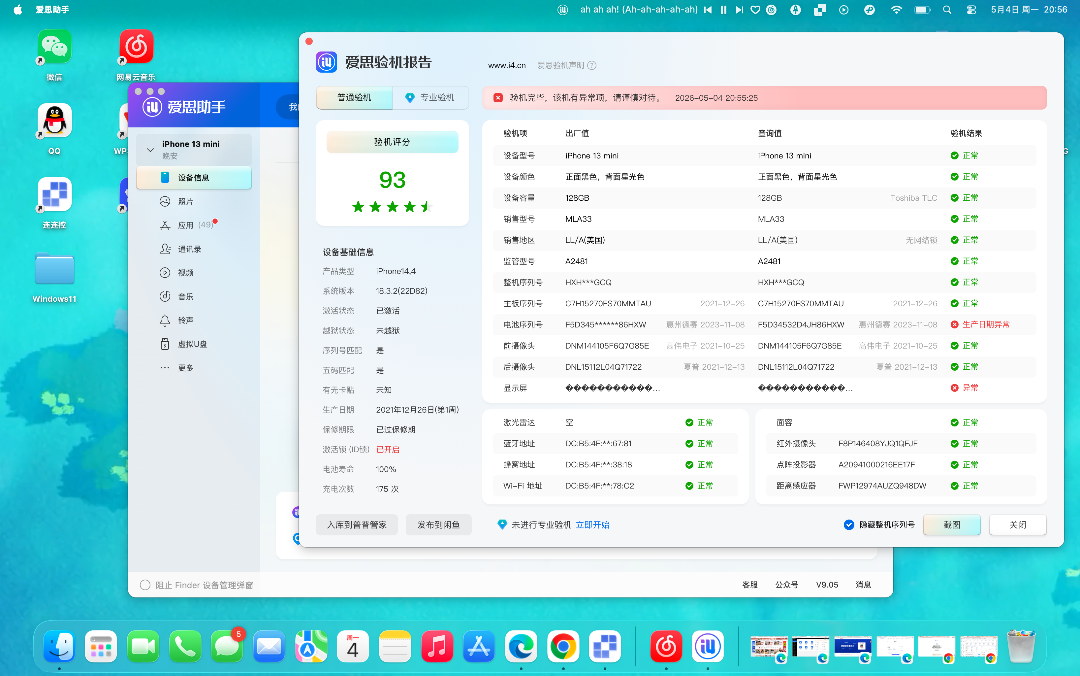Open Microsoft Edge from the Dock

click(x=521, y=647)
